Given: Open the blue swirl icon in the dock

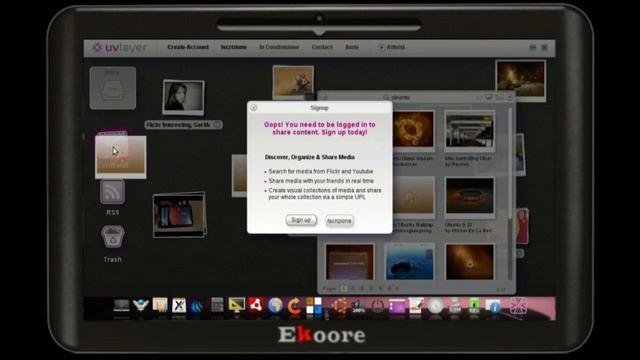Looking at the screenshot, I should point(198,306).
